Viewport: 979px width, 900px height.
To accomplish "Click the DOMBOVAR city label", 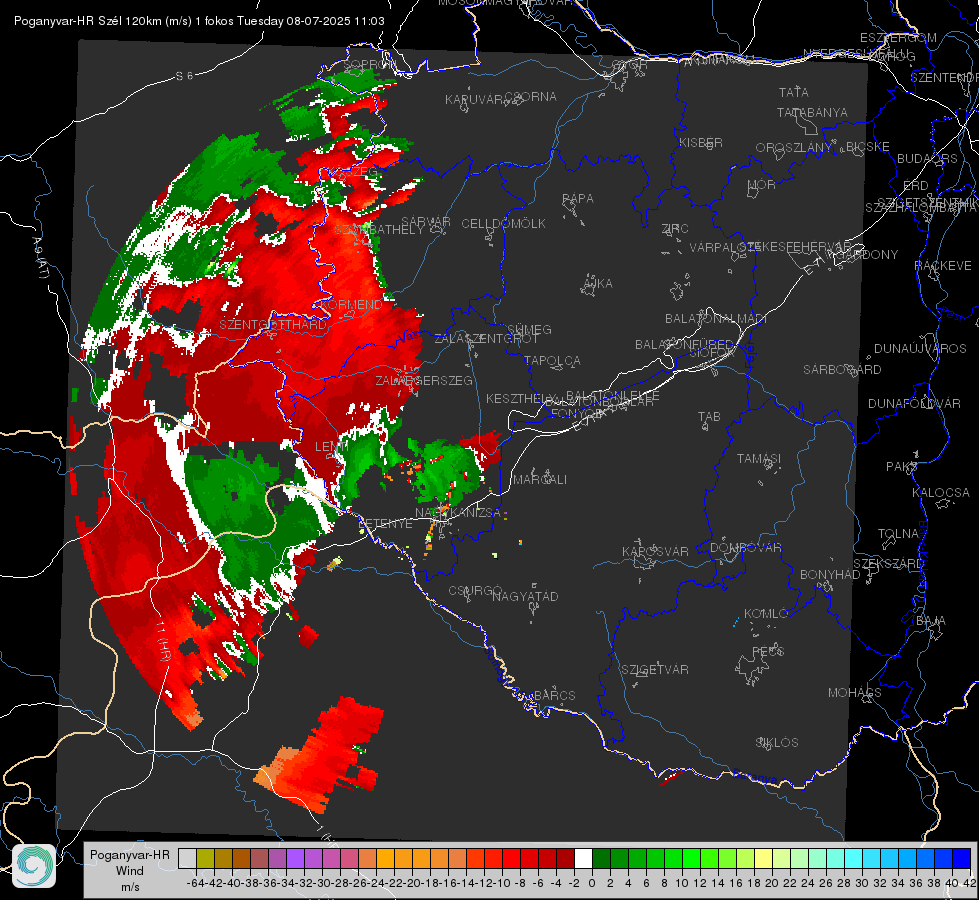I will [745, 548].
